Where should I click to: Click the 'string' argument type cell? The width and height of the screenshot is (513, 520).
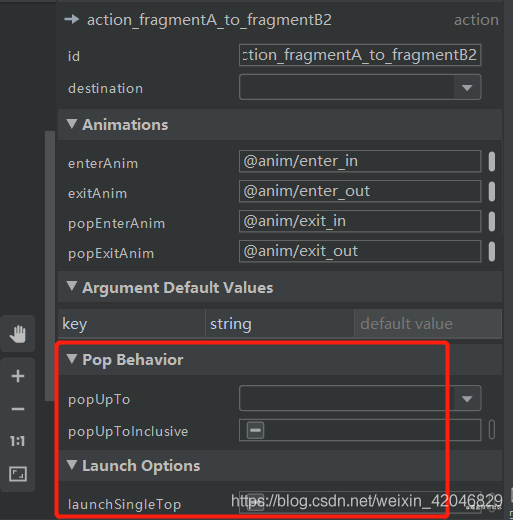tap(280, 324)
